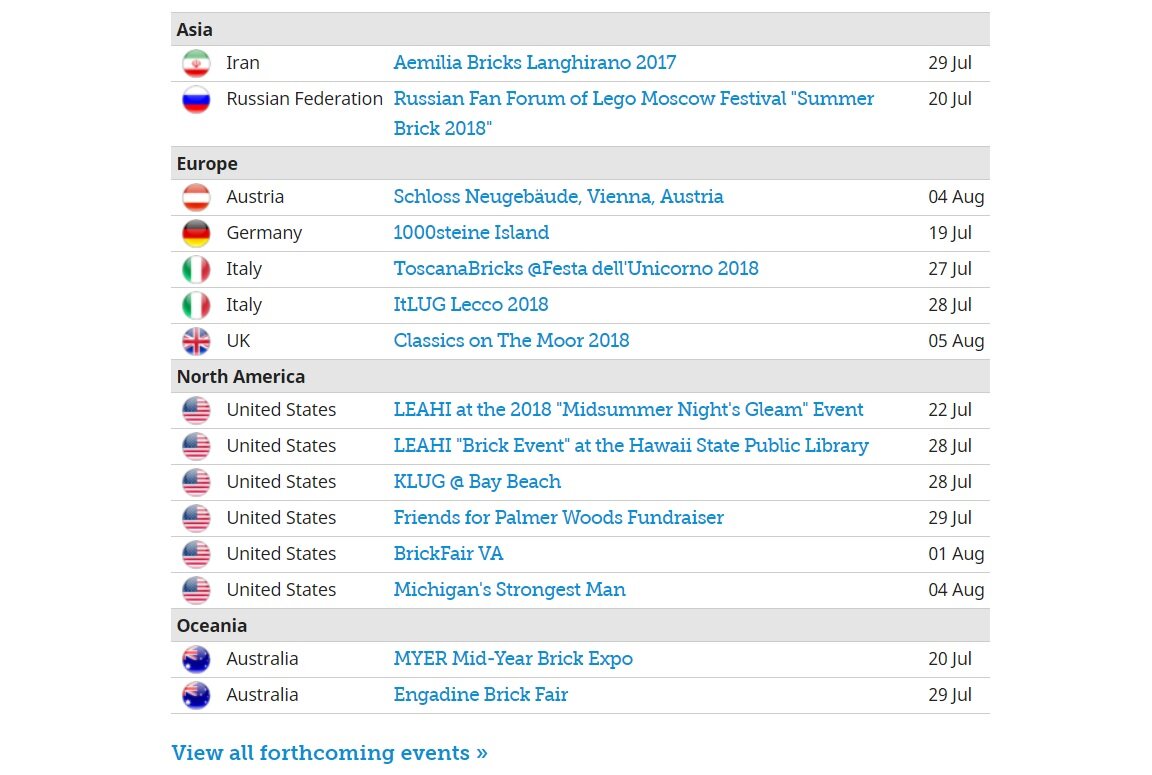Open LEAHI Midsummer Night's Gleam event
The height and width of the screenshot is (775, 1152).
pos(628,410)
